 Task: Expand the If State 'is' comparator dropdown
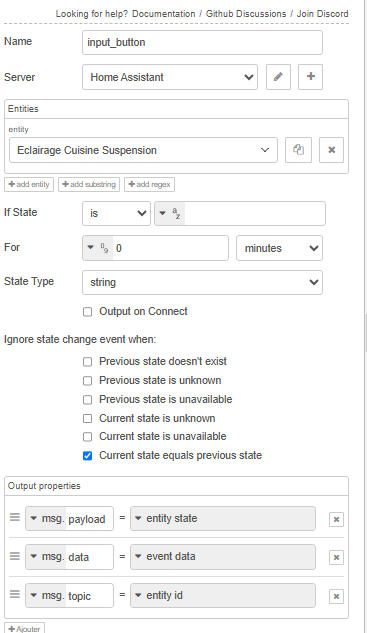[x=116, y=213]
